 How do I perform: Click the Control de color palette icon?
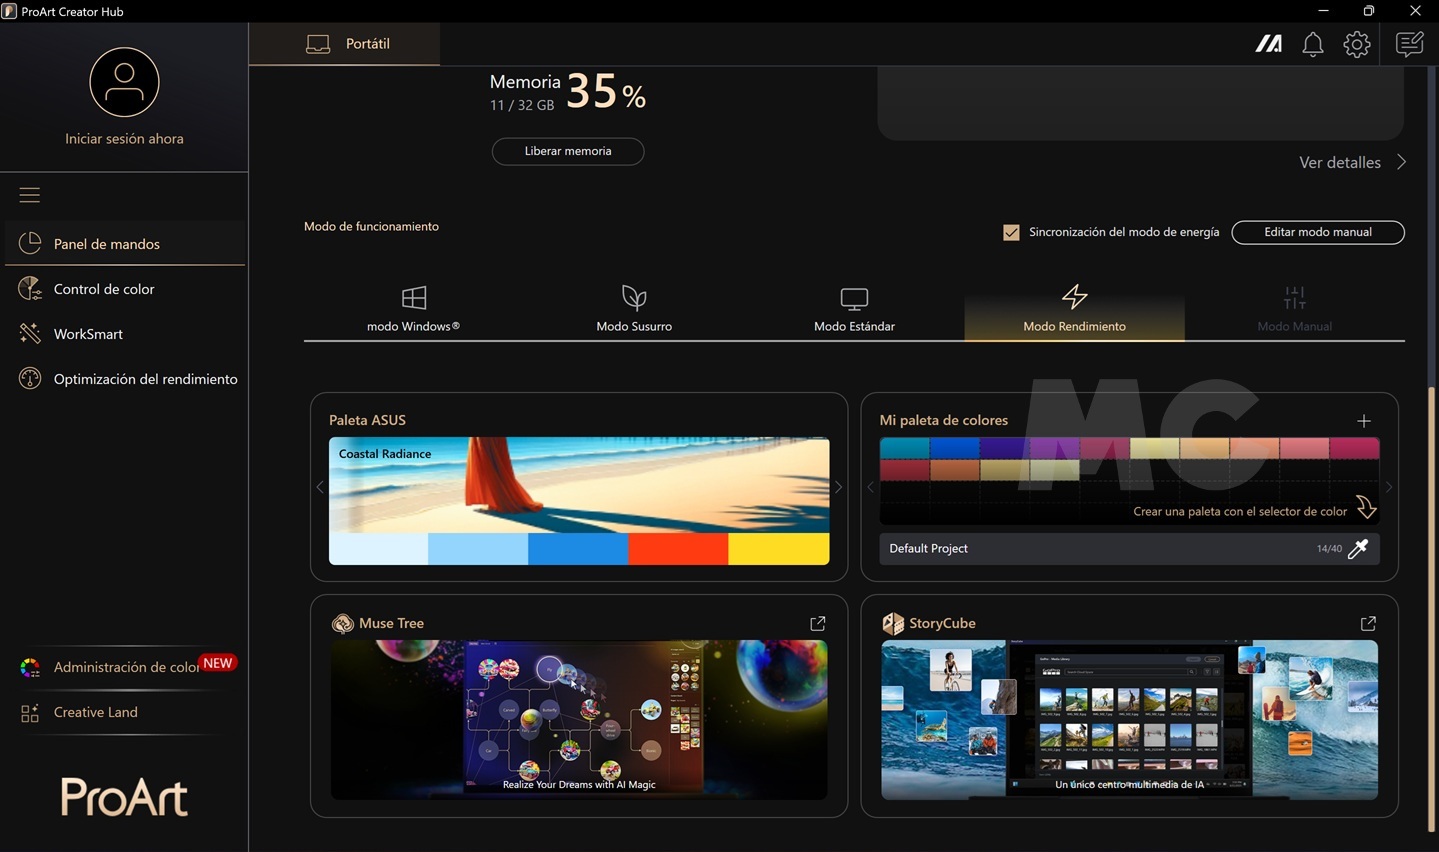point(30,289)
